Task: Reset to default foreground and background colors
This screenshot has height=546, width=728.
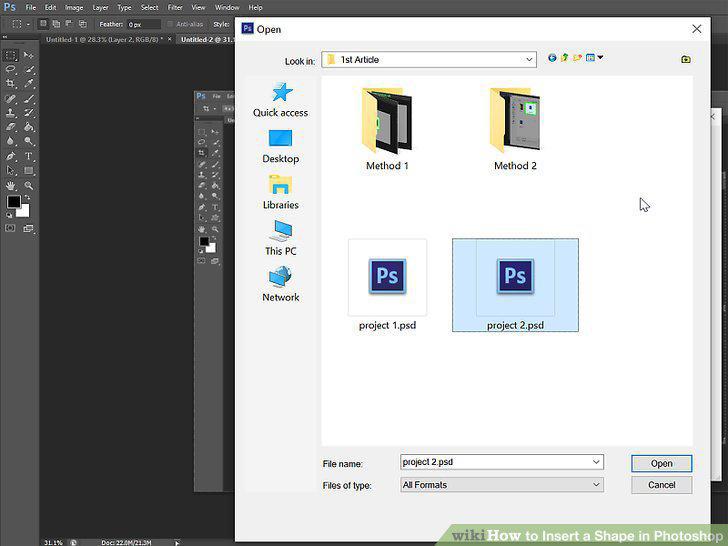Action: pos(9,215)
